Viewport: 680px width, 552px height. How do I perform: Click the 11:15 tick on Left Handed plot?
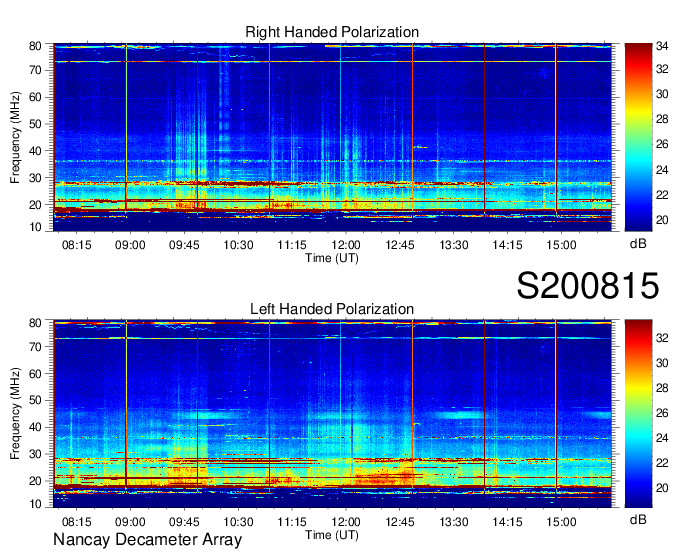(292, 522)
